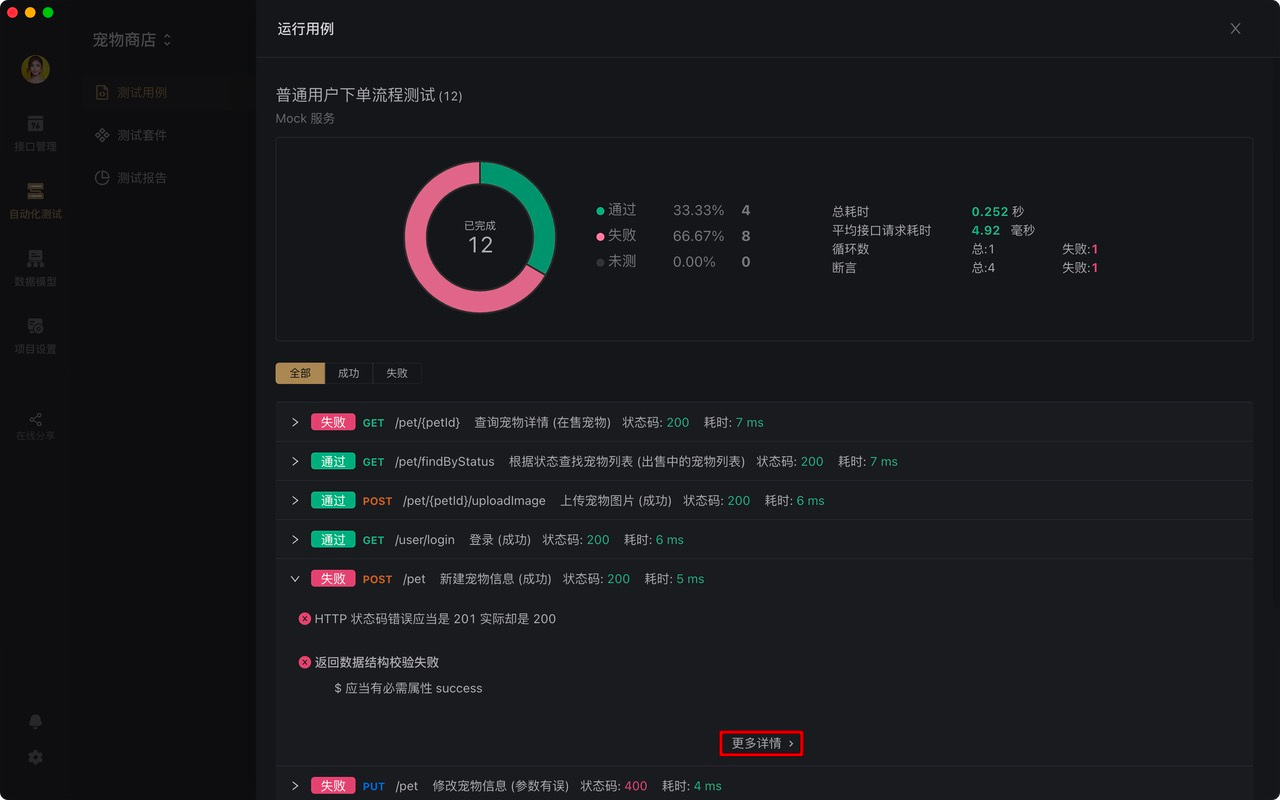Open settings gear icon
The image size is (1280, 800).
tap(35, 758)
